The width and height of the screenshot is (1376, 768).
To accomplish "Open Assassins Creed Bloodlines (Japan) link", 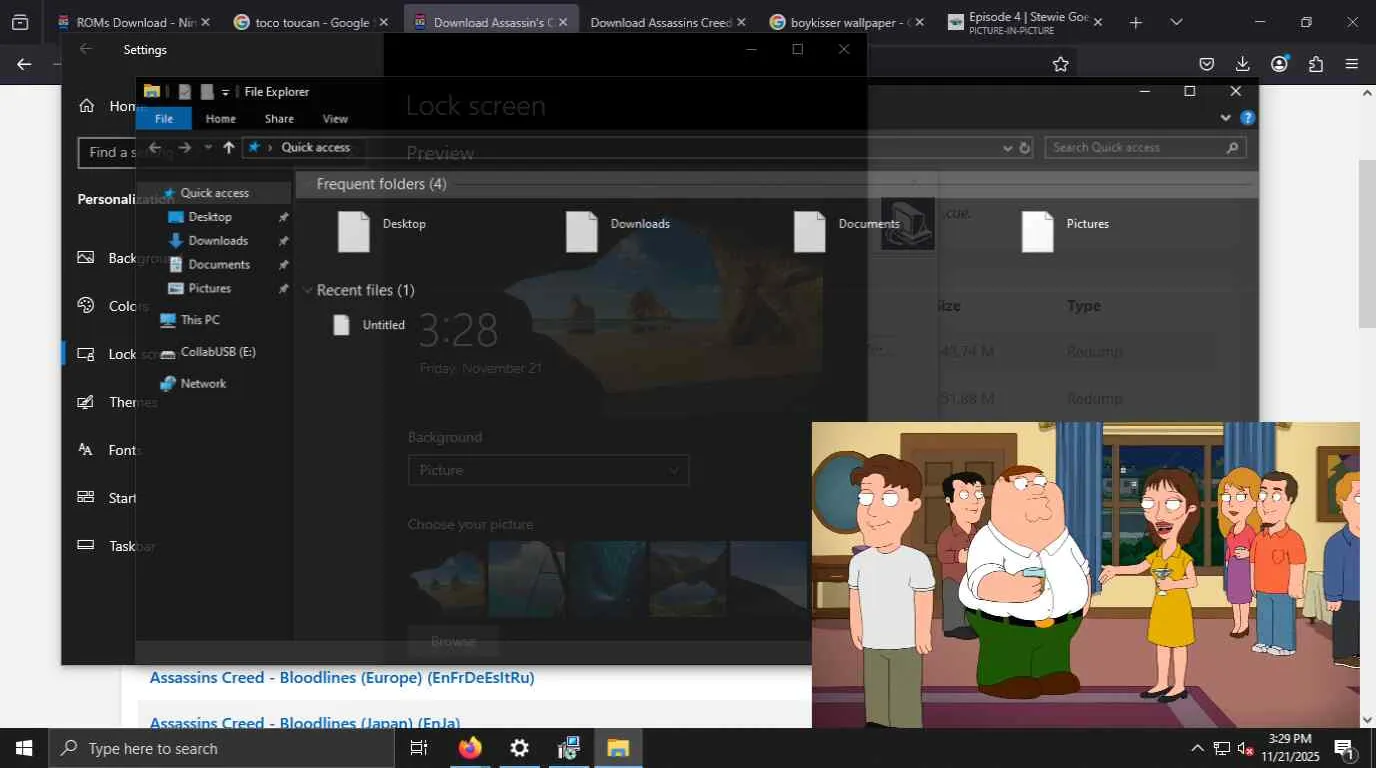I will 305,722.
